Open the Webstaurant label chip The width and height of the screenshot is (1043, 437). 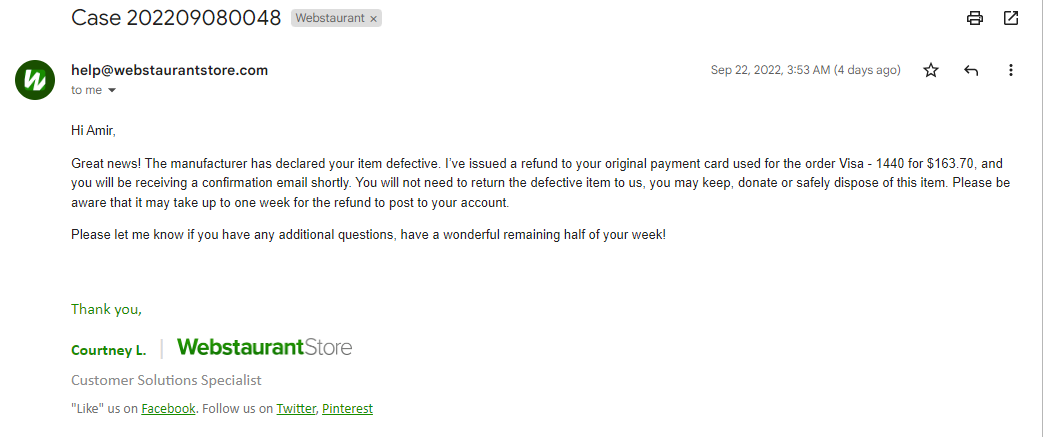(330, 19)
